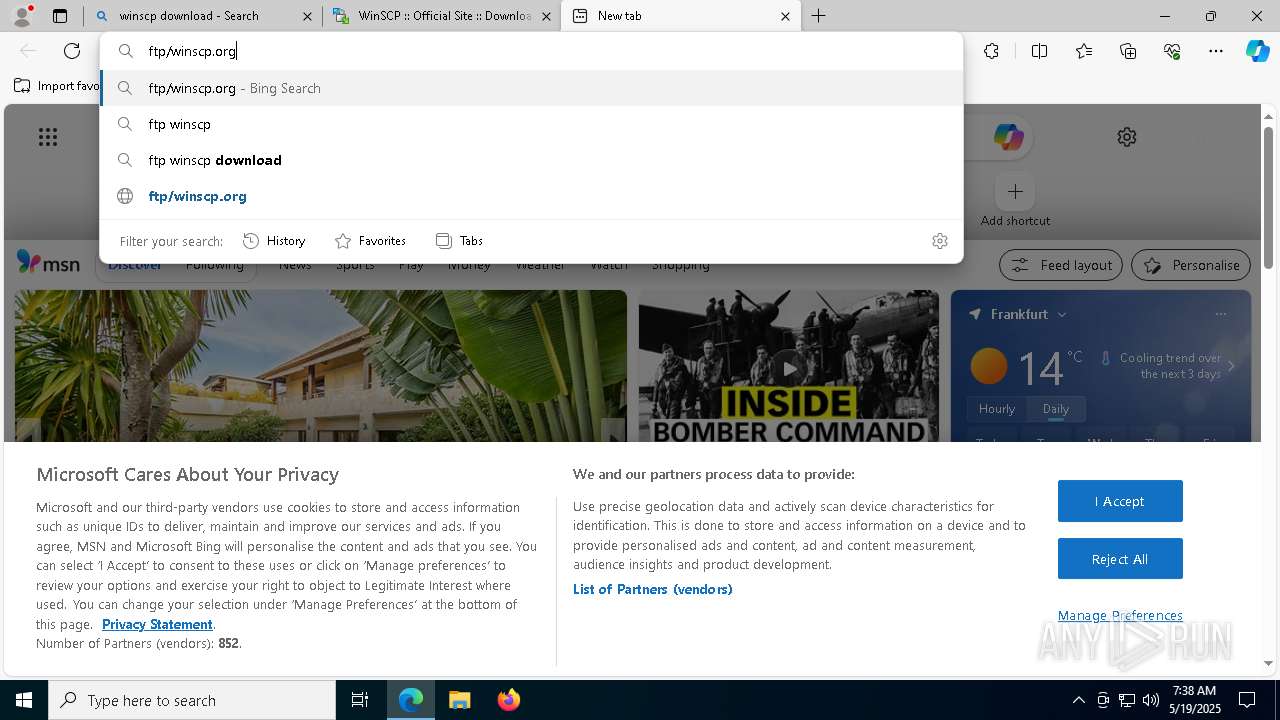The image size is (1280, 720).
Task: Open the Favorites star toolbar icon
Action: 1084,51
